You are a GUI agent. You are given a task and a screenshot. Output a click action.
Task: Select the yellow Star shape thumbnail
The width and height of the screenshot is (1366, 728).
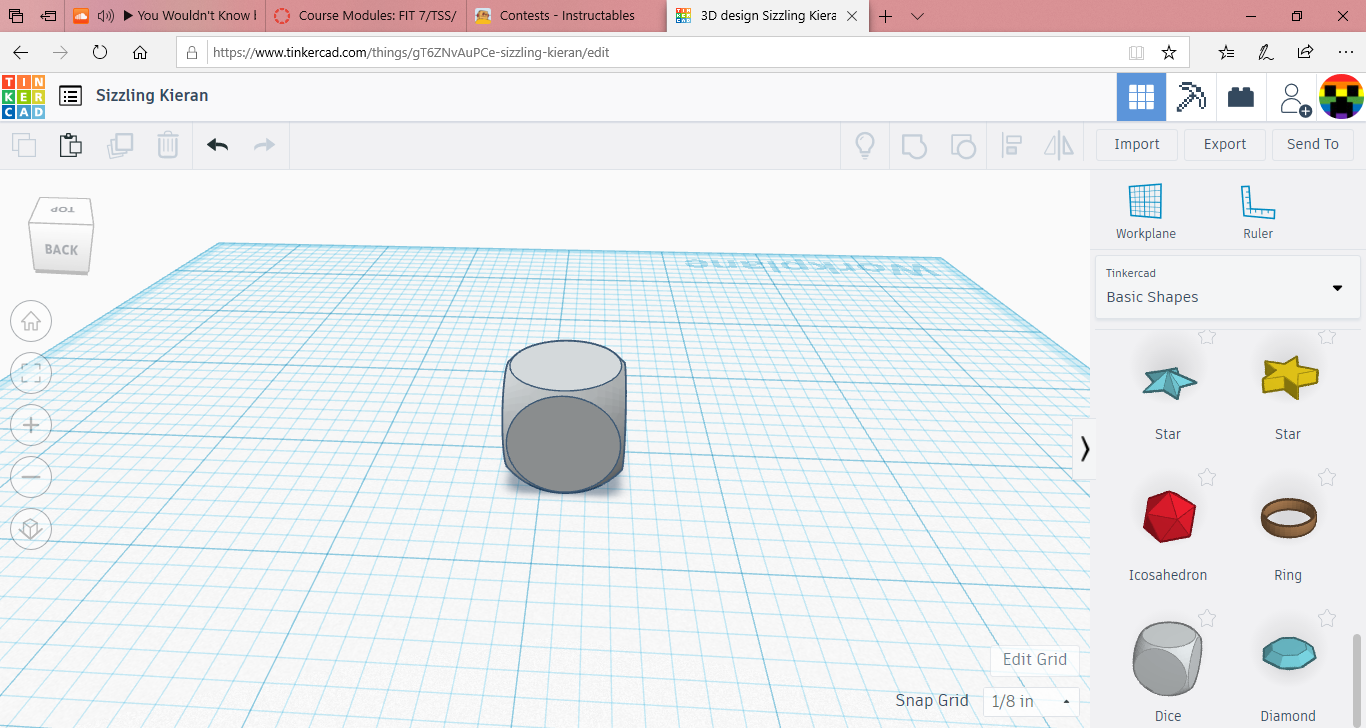(1288, 378)
